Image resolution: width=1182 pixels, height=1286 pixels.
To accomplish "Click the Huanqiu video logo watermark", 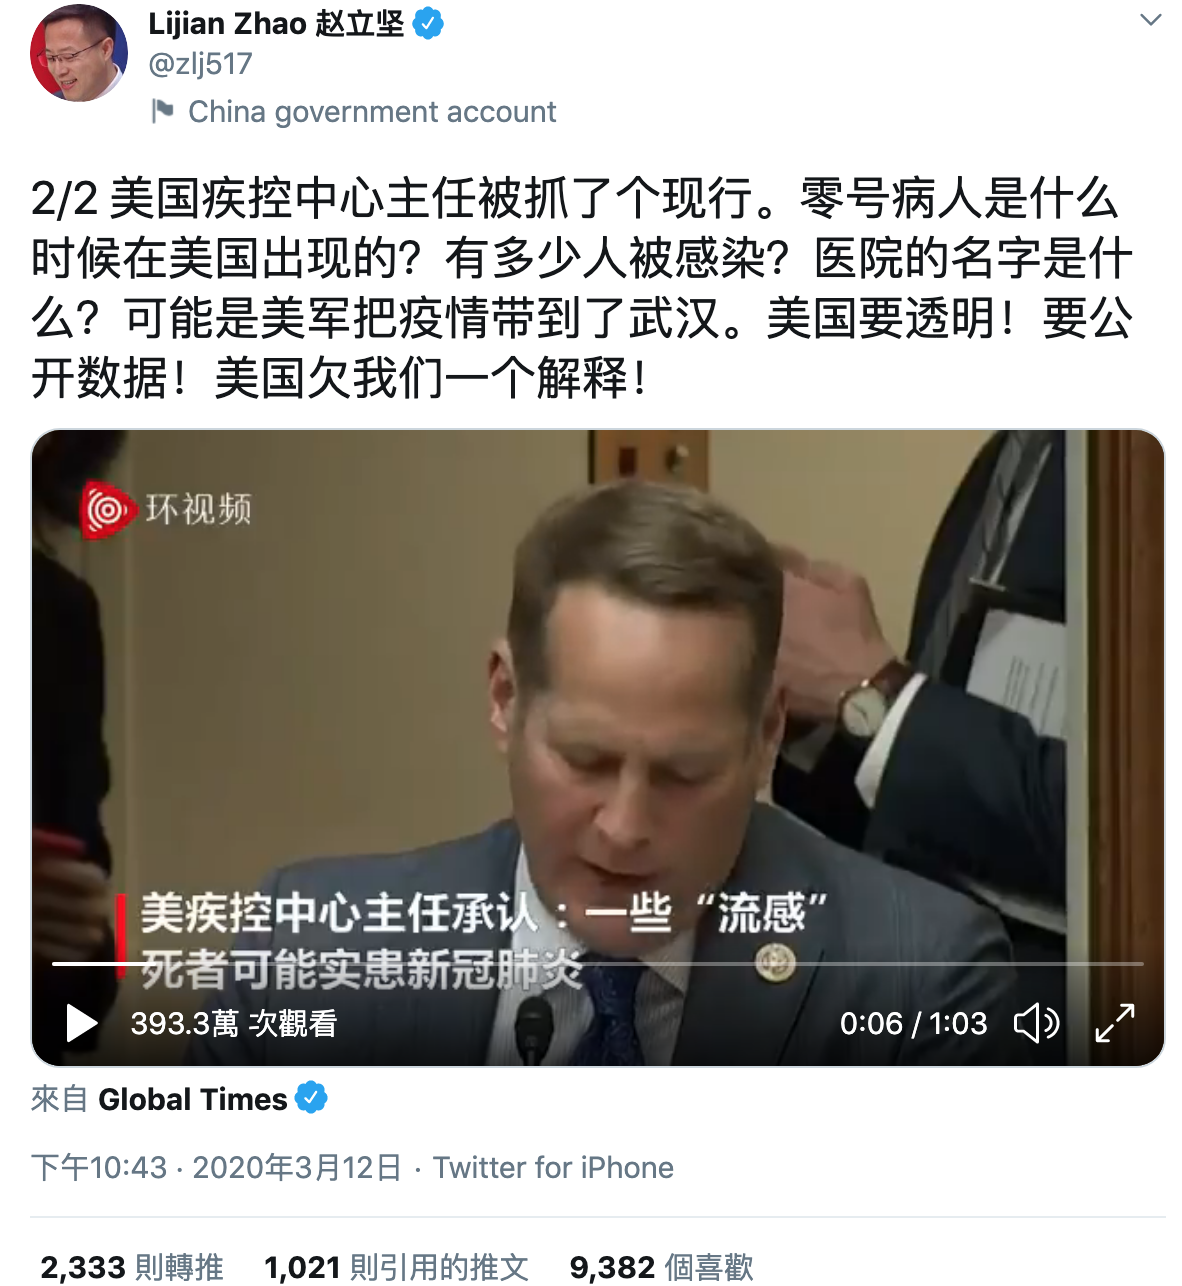I will tap(167, 510).
